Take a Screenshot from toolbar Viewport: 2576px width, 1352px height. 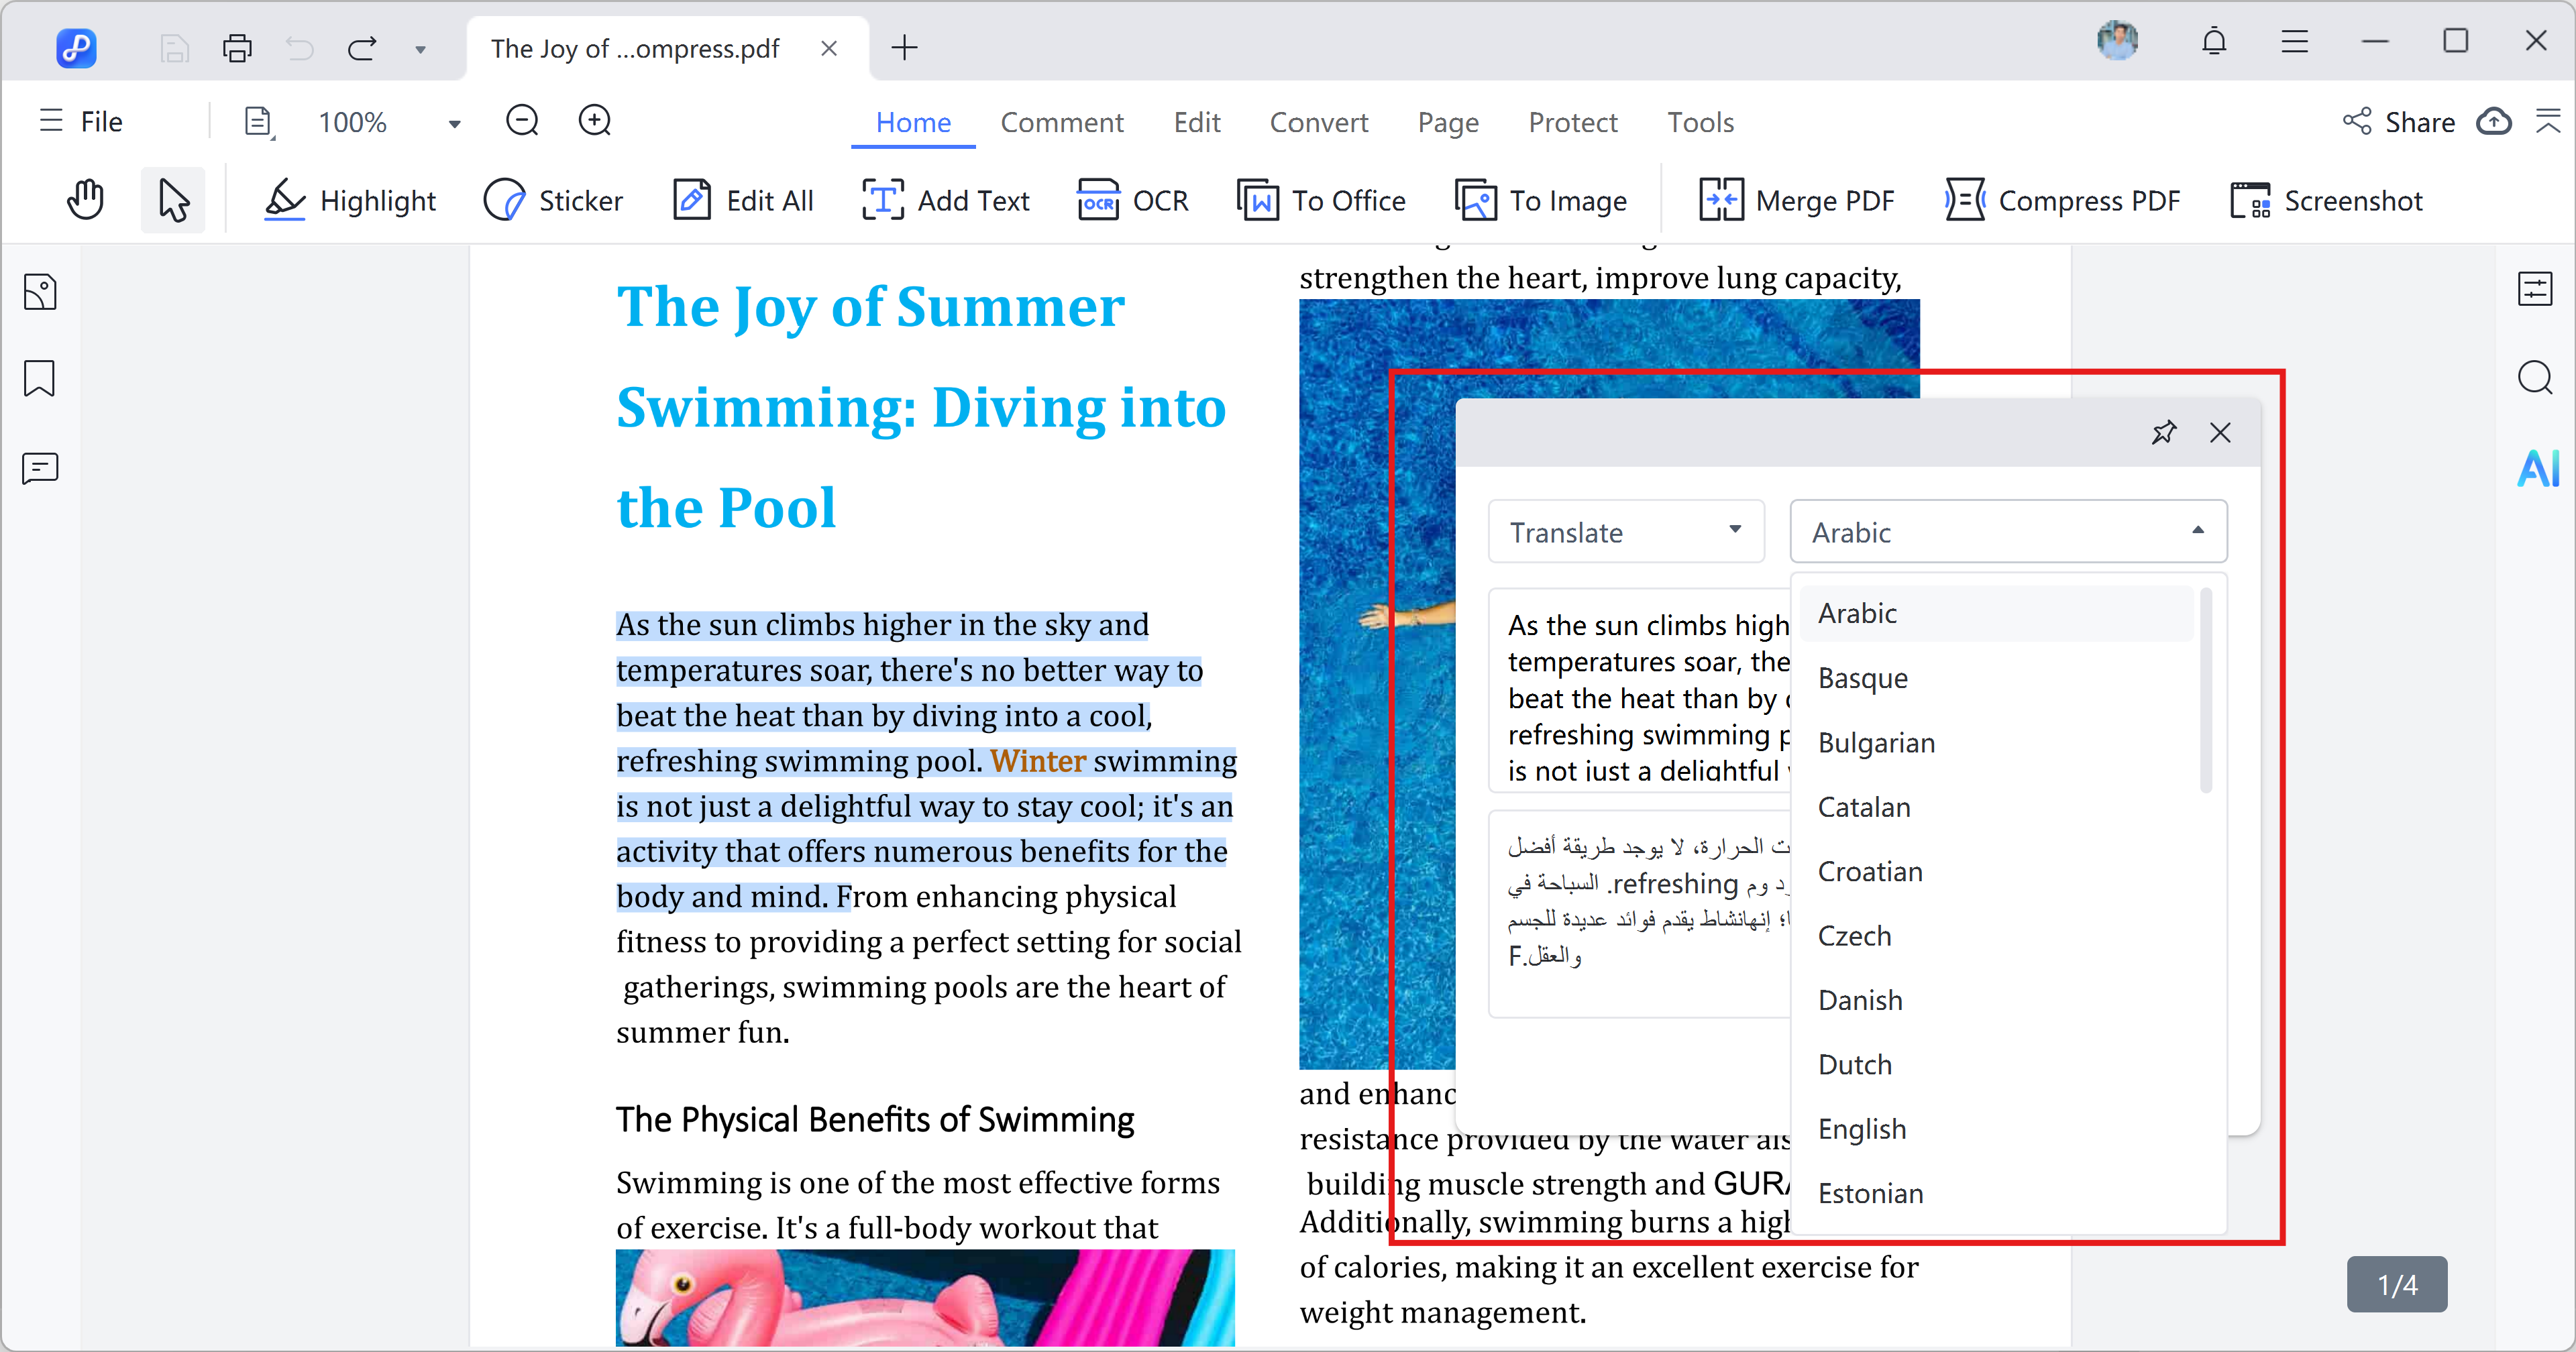click(2326, 200)
